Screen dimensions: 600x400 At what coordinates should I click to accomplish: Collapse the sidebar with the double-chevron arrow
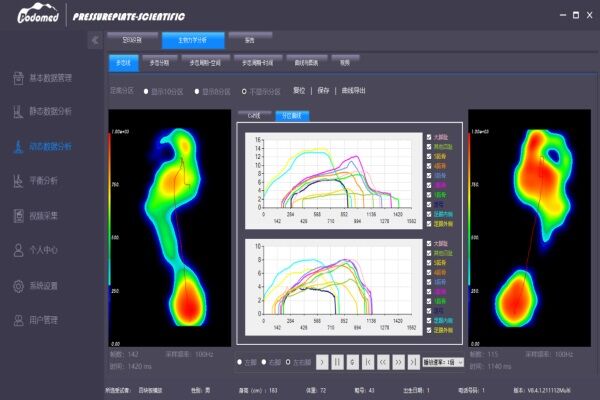tap(95, 41)
